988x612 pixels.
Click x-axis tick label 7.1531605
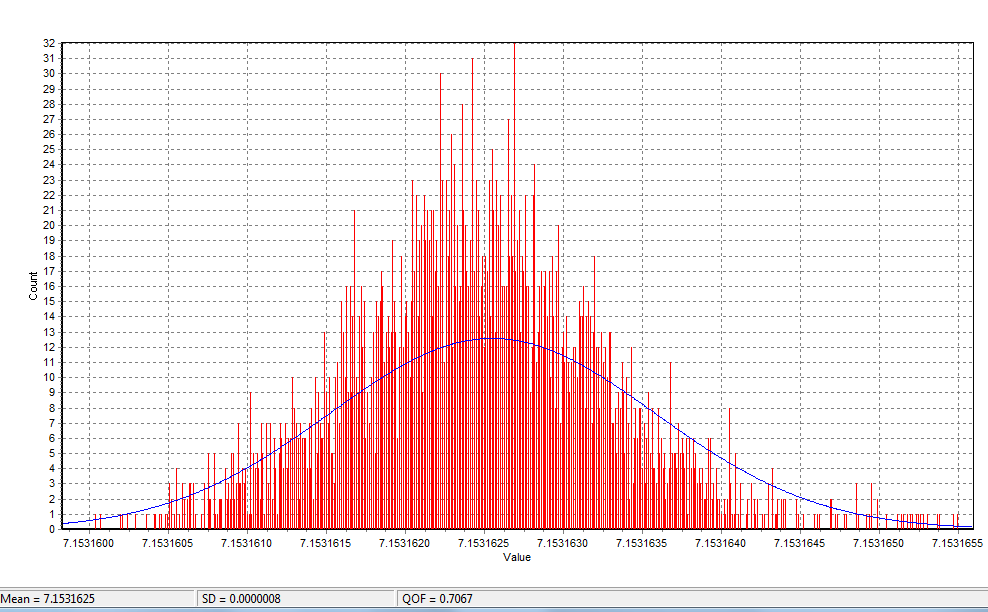[168, 543]
